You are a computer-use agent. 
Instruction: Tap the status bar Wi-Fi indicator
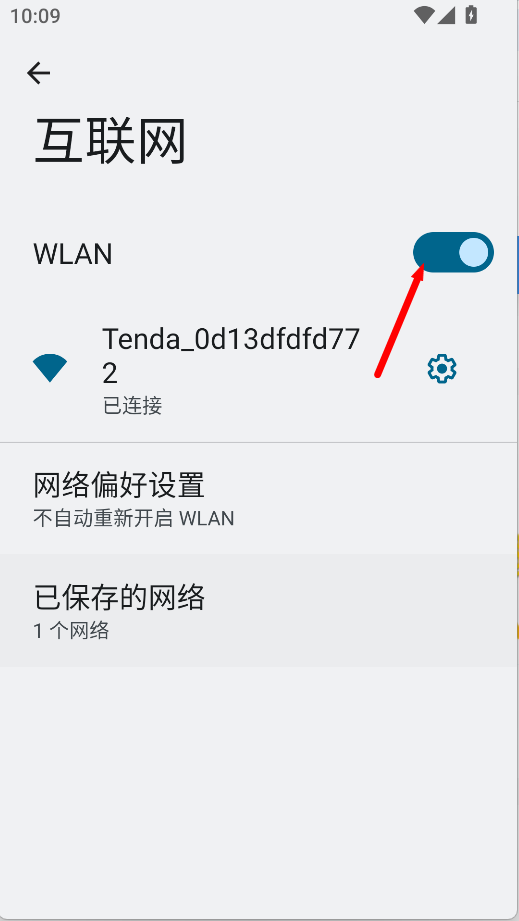click(x=423, y=15)
